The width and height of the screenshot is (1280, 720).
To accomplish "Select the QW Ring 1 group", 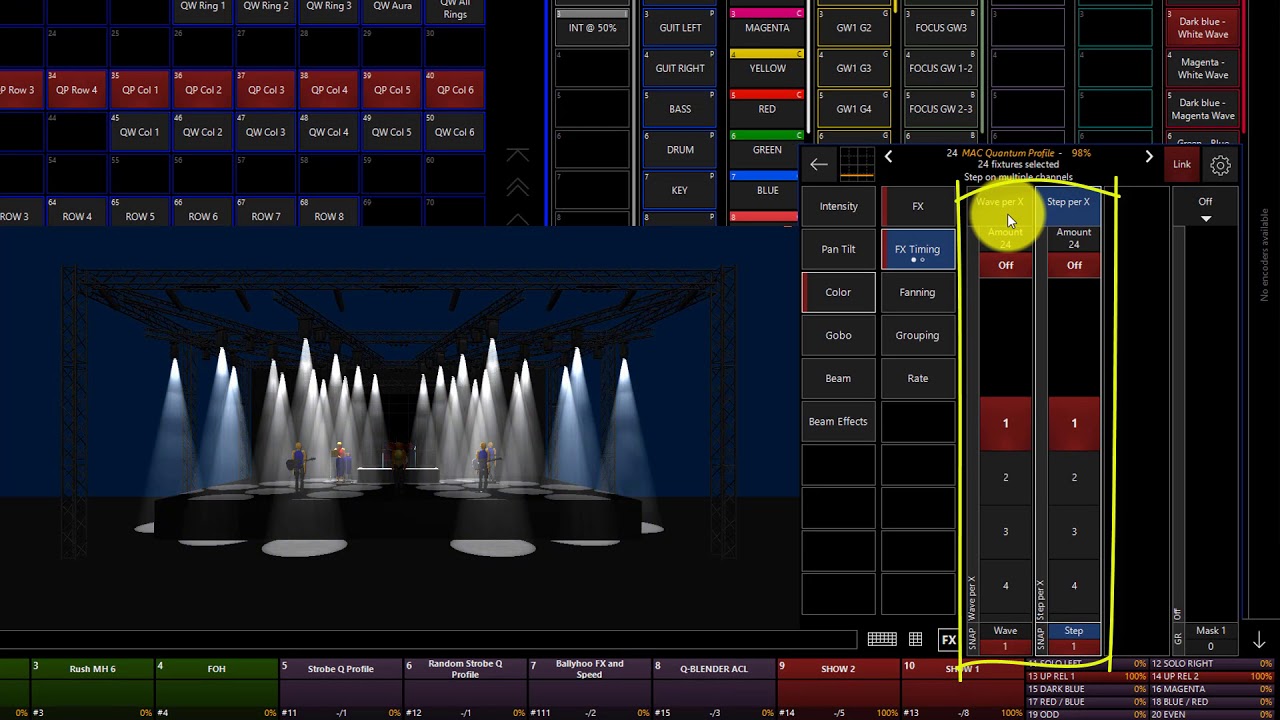I will [x=203, y=9].
